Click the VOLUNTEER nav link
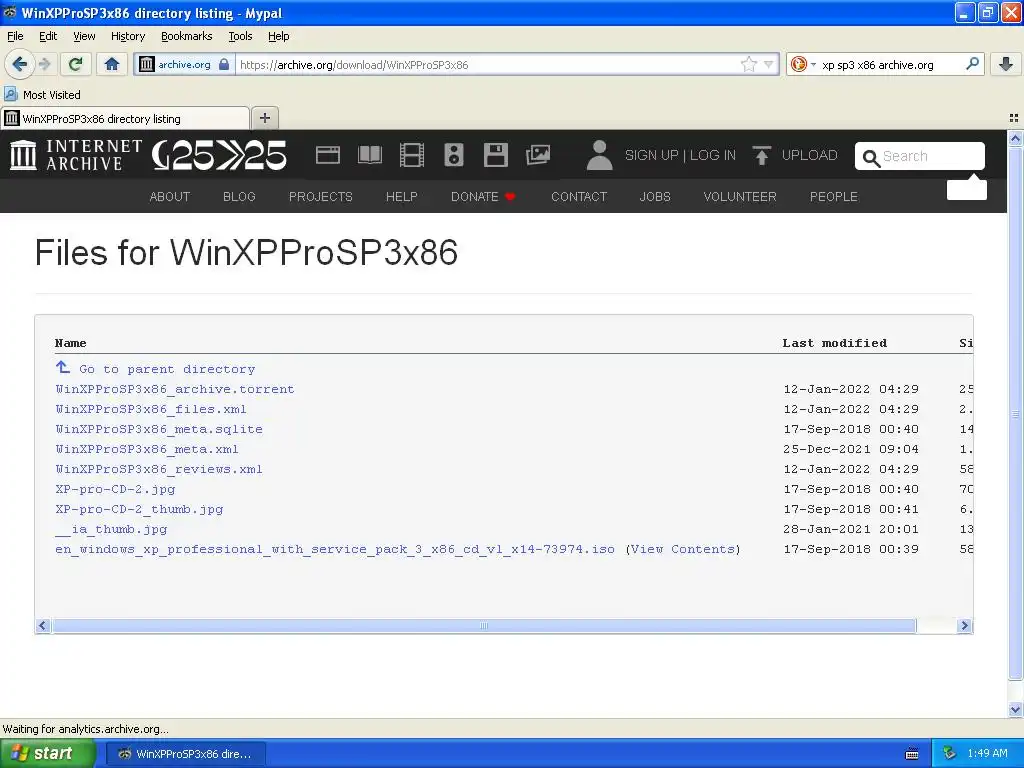The width and height of the screenshot is (1024, 768). 740,197
